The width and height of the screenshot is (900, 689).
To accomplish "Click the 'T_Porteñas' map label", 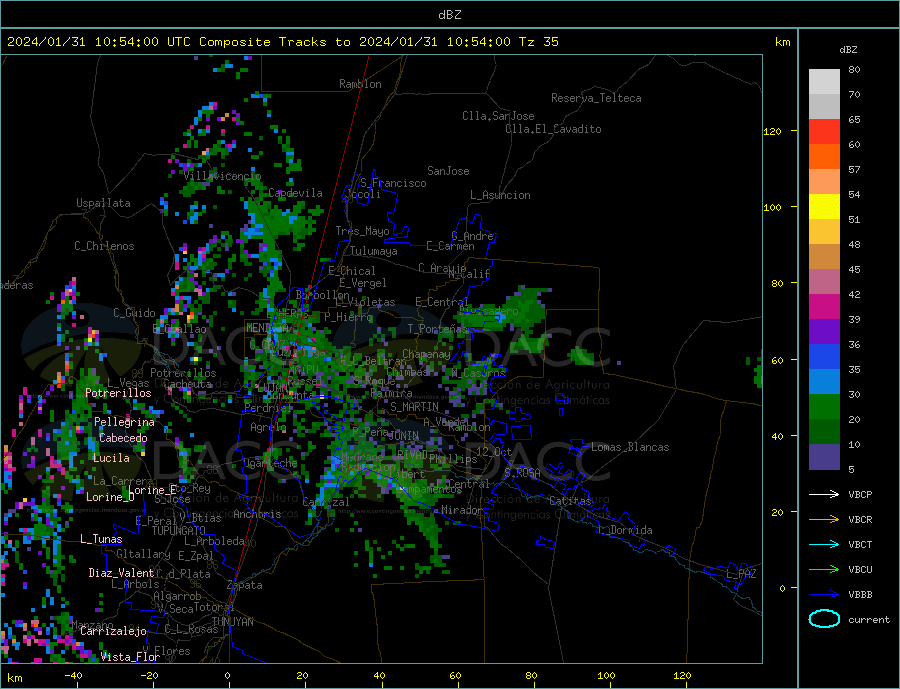I will (438, 329).
